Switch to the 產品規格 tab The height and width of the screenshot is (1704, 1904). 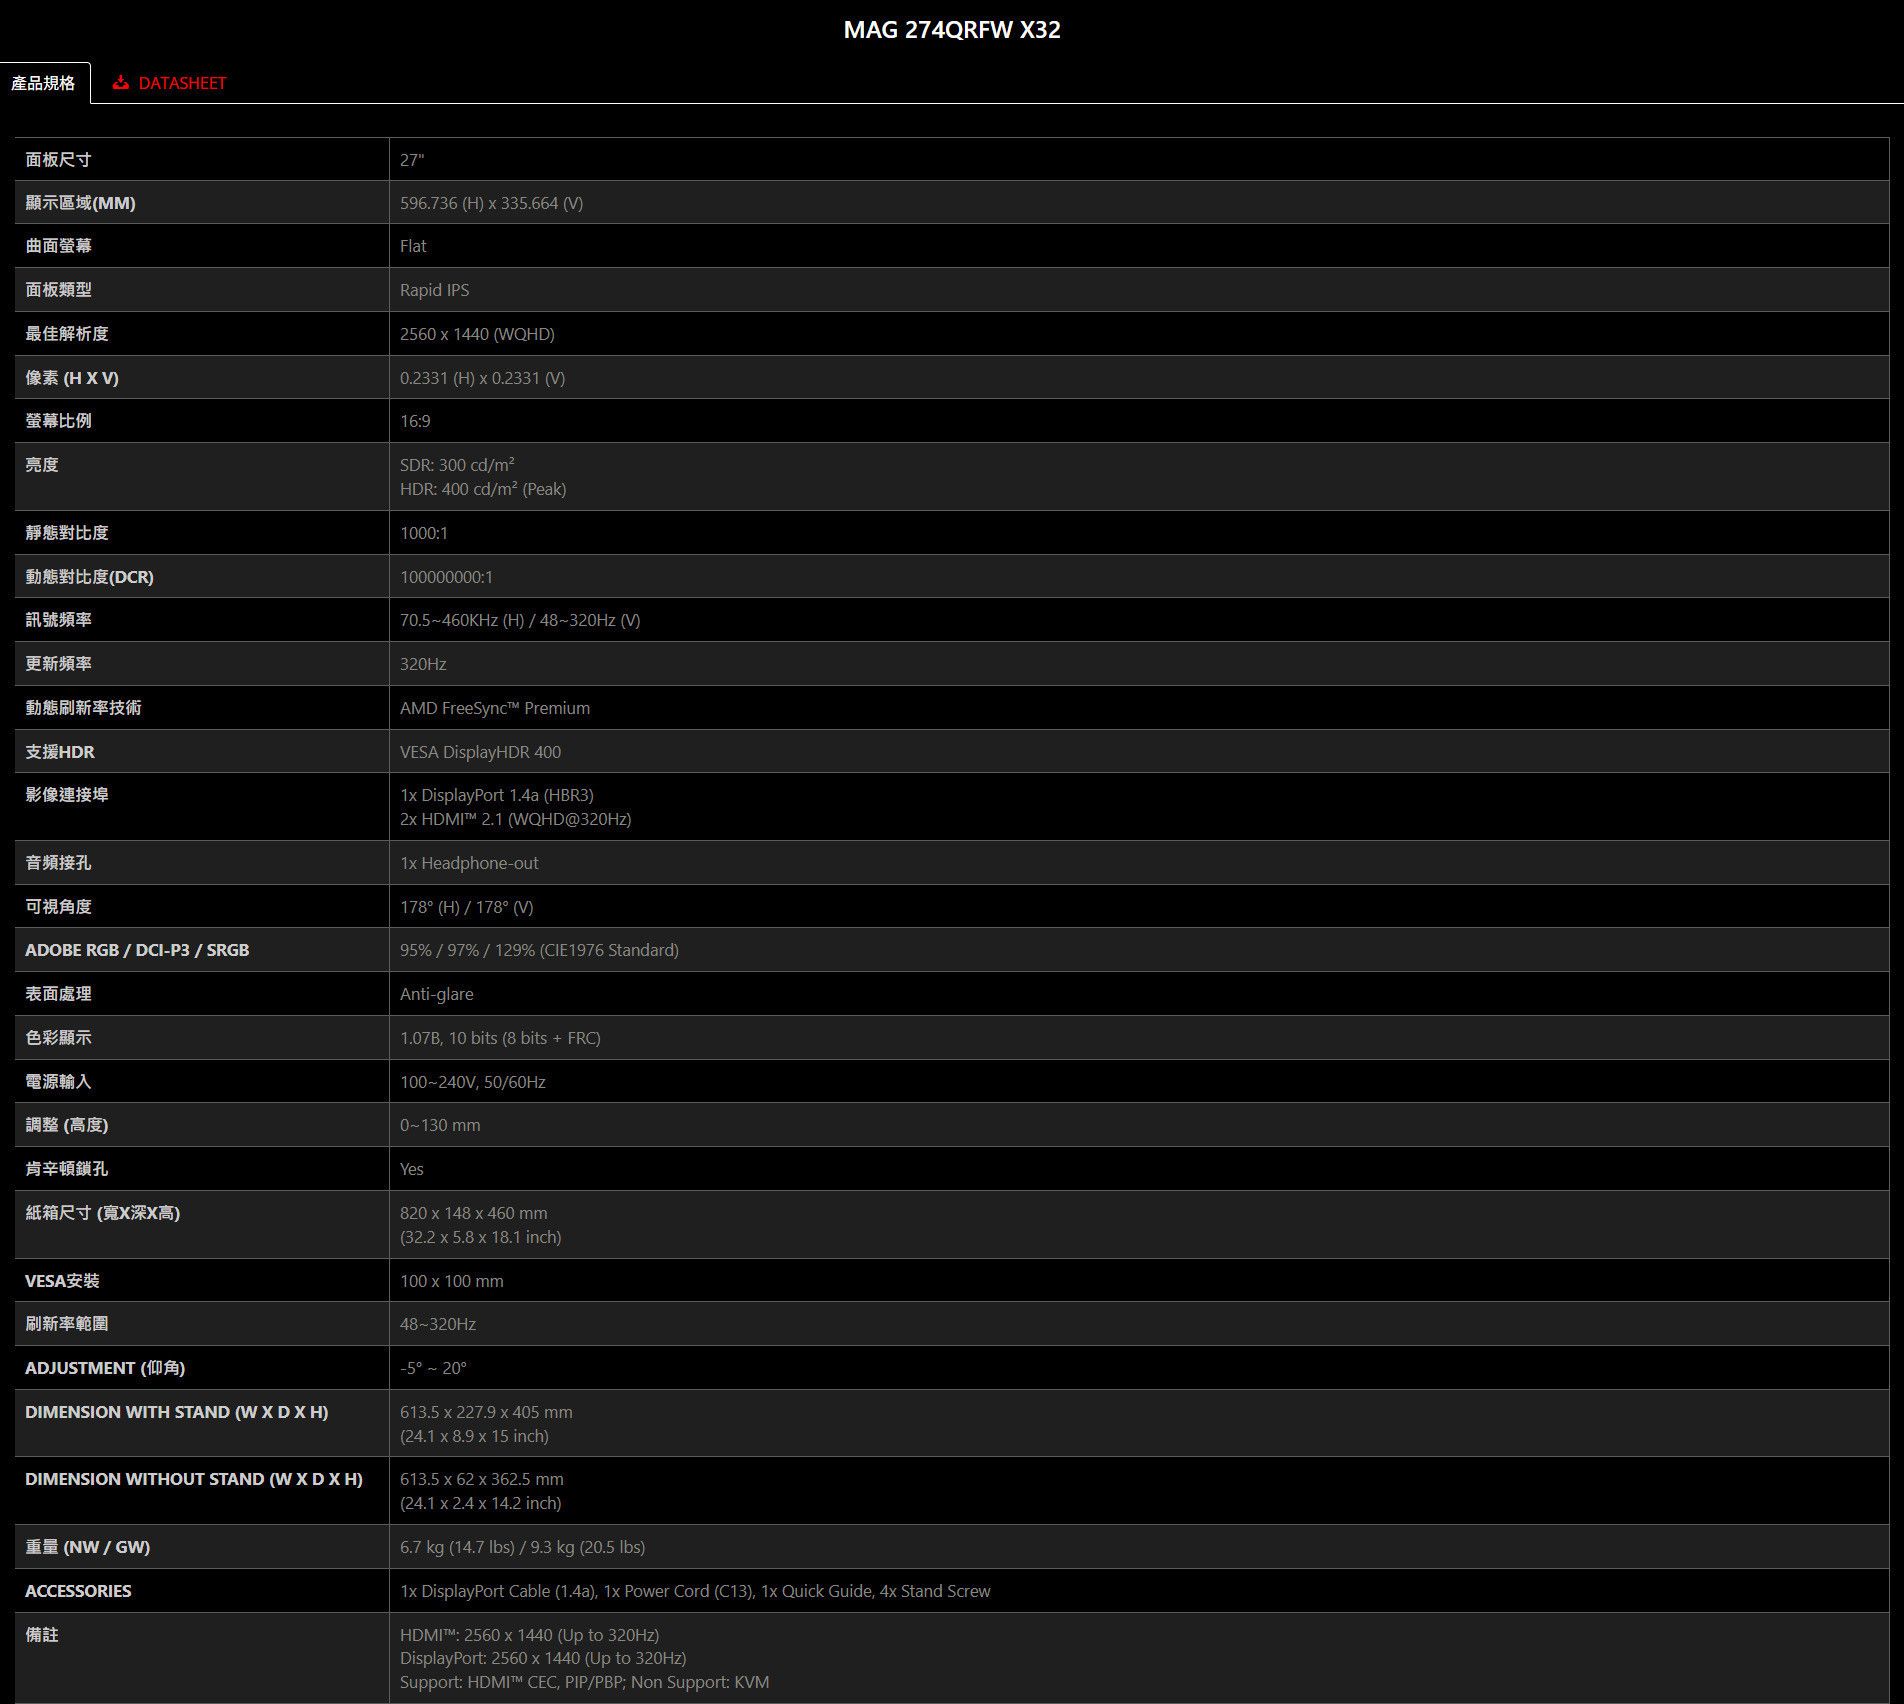pyautogui.click(x=43, y=83)
